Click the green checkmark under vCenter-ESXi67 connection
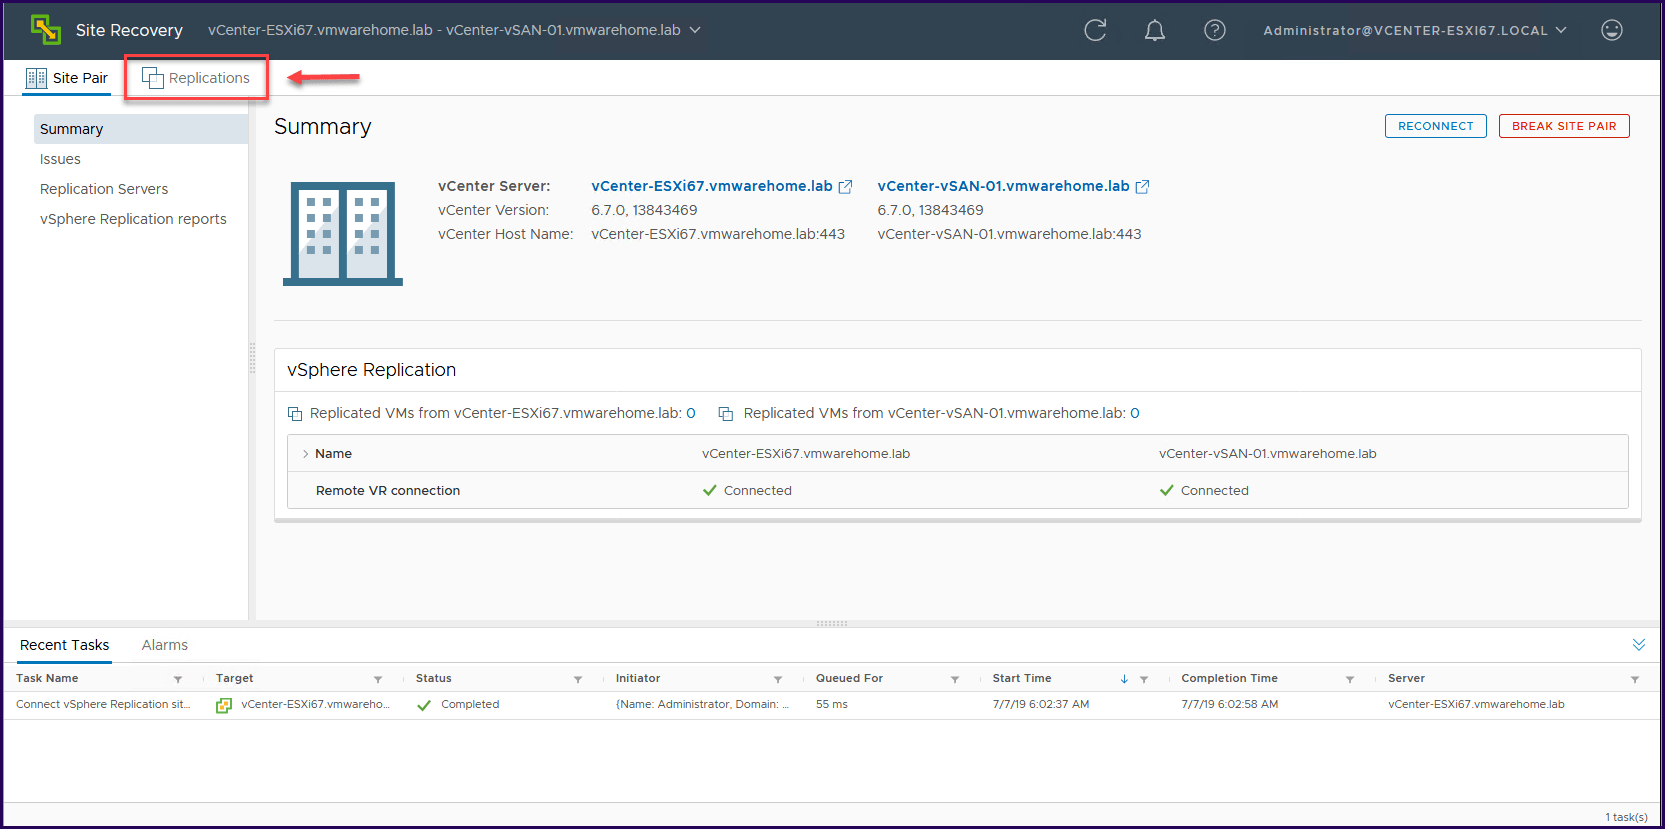This screenshot has width=1665, height=829. pyautogui.click(x=710, y=491)
